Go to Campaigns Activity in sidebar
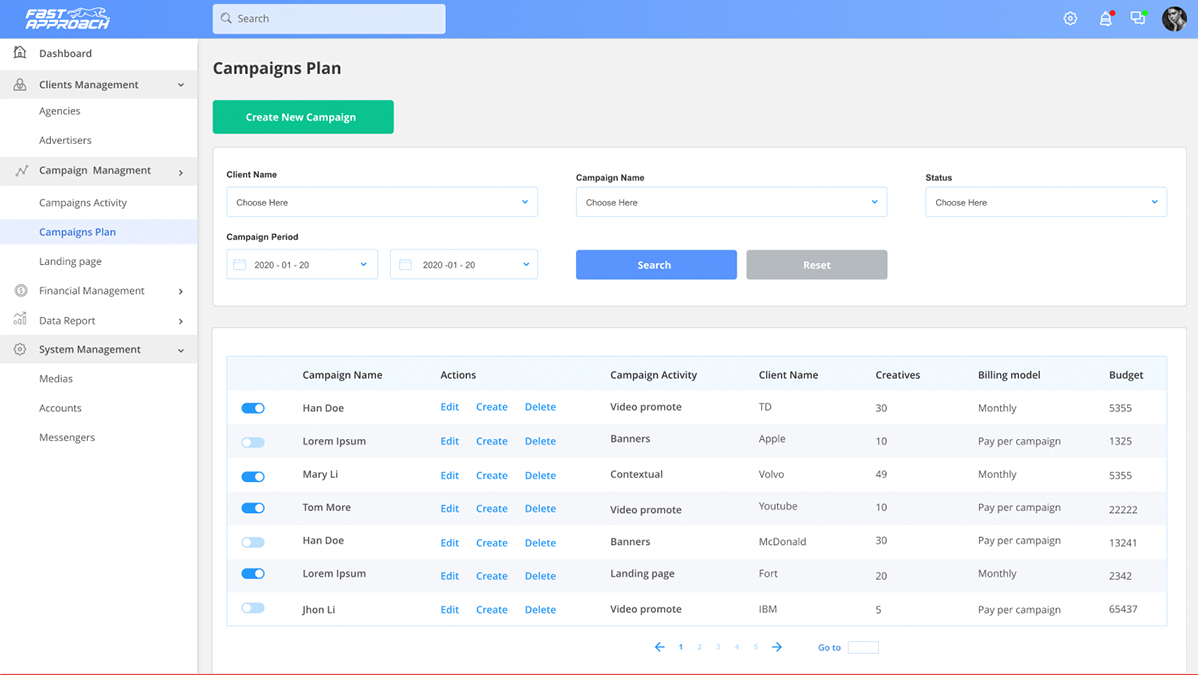 click(x=83, y=203)
